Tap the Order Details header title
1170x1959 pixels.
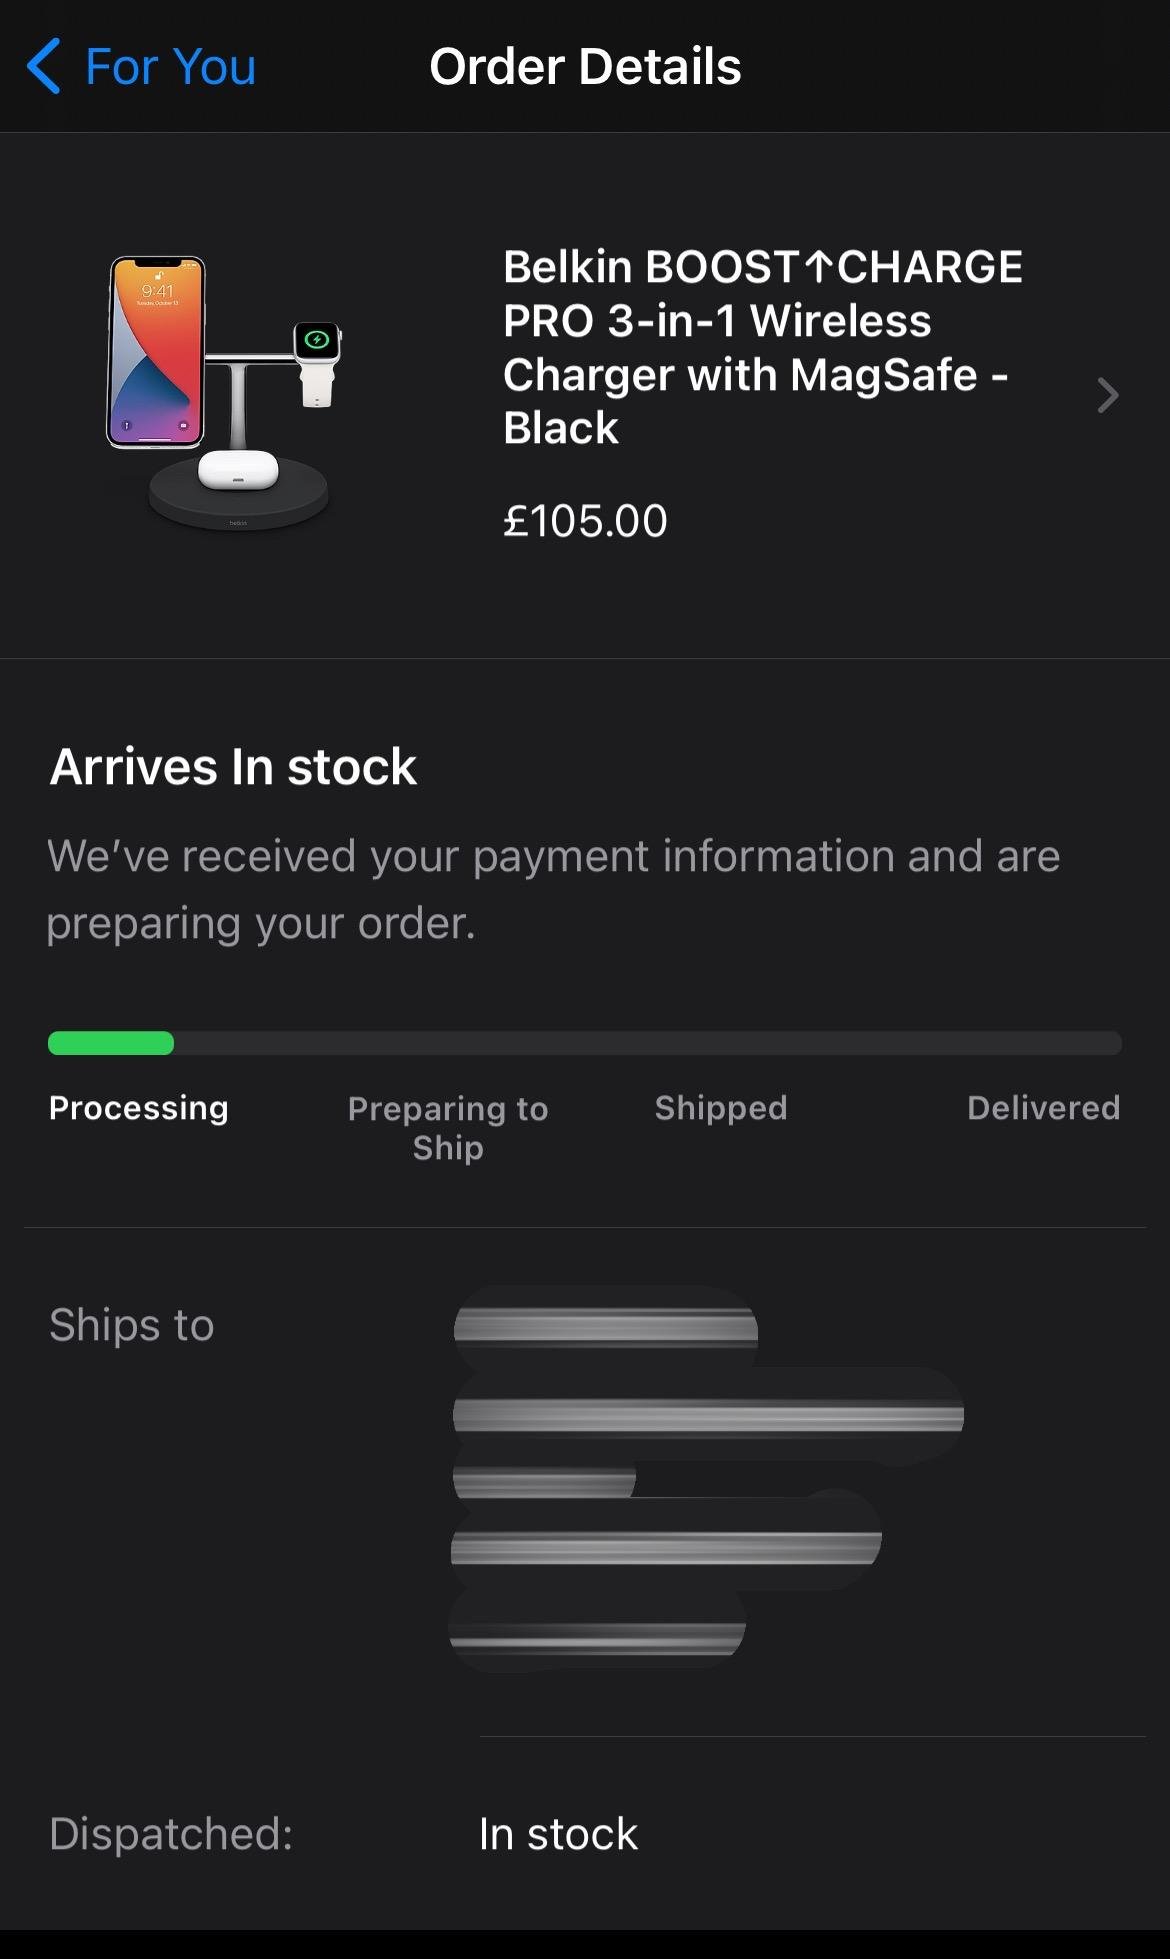(585, 67)
